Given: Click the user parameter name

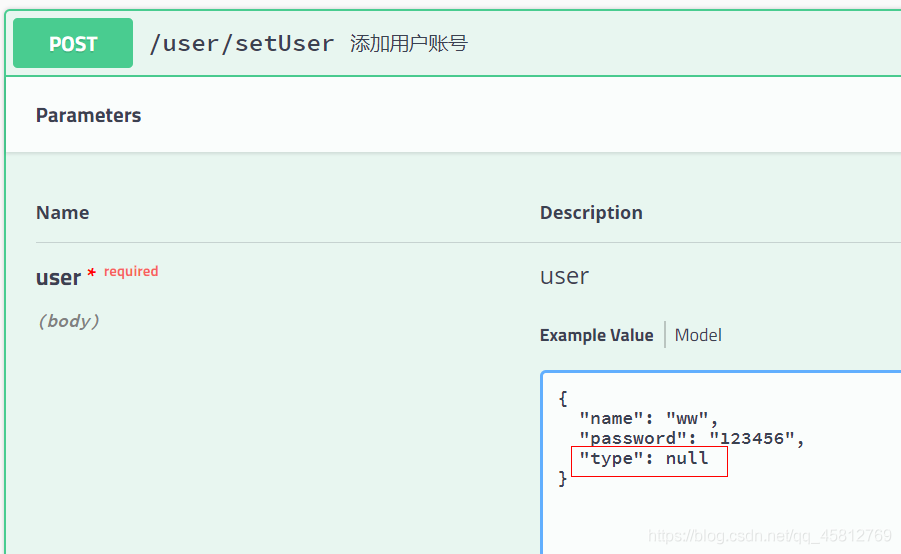Looking at the screenshot, I should point(58,278).
